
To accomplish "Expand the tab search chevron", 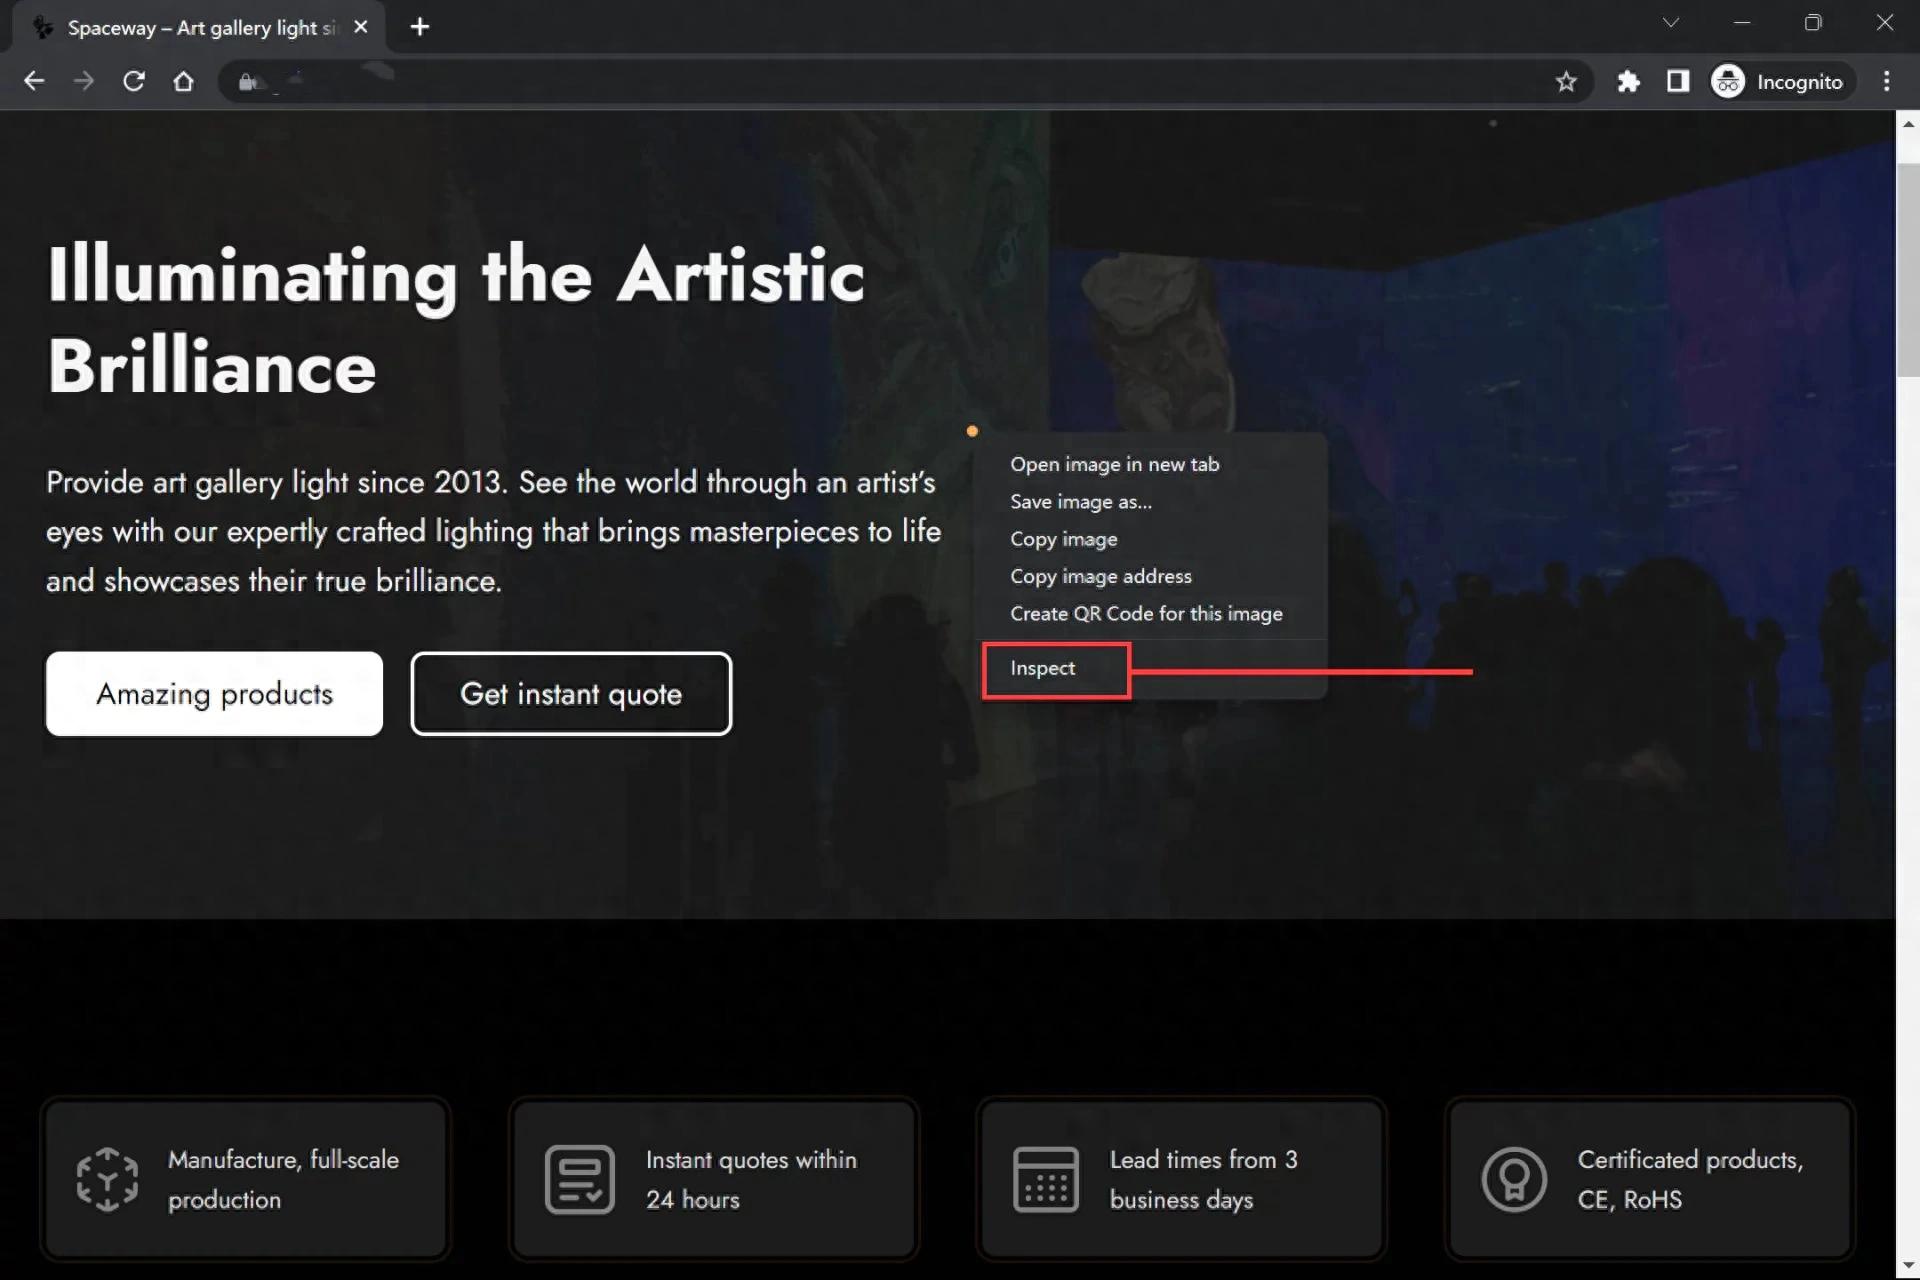I will point(1670,23).
